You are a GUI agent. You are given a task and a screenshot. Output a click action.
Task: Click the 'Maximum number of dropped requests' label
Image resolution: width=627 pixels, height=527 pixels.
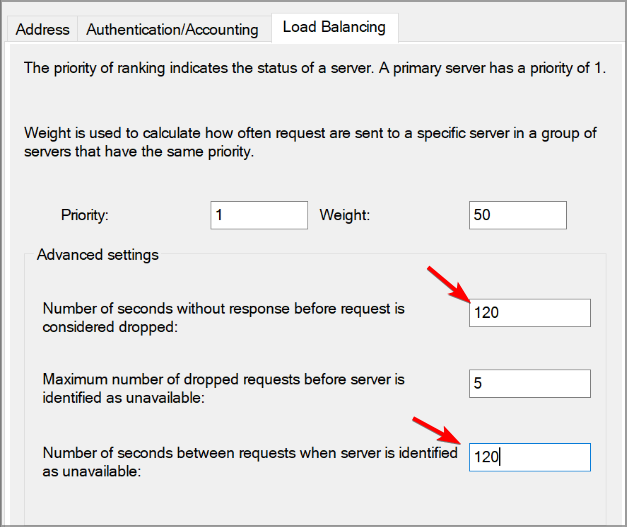point(223,388)
